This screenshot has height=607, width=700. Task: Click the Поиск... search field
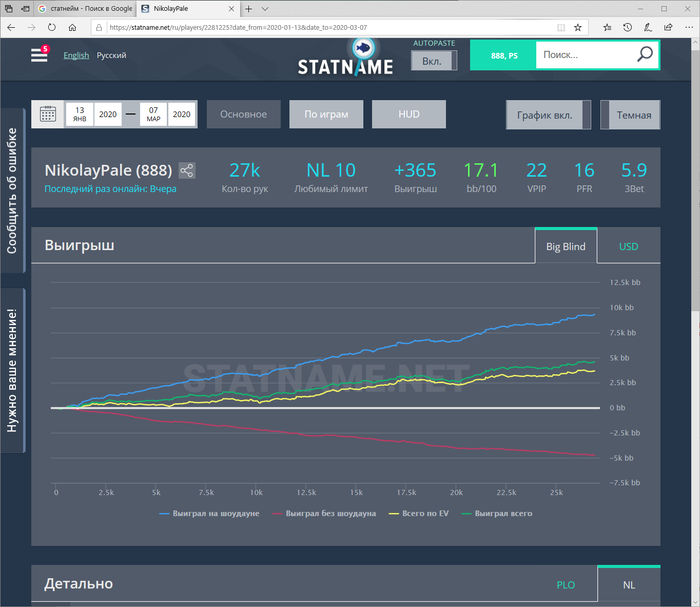click(585, 55)
